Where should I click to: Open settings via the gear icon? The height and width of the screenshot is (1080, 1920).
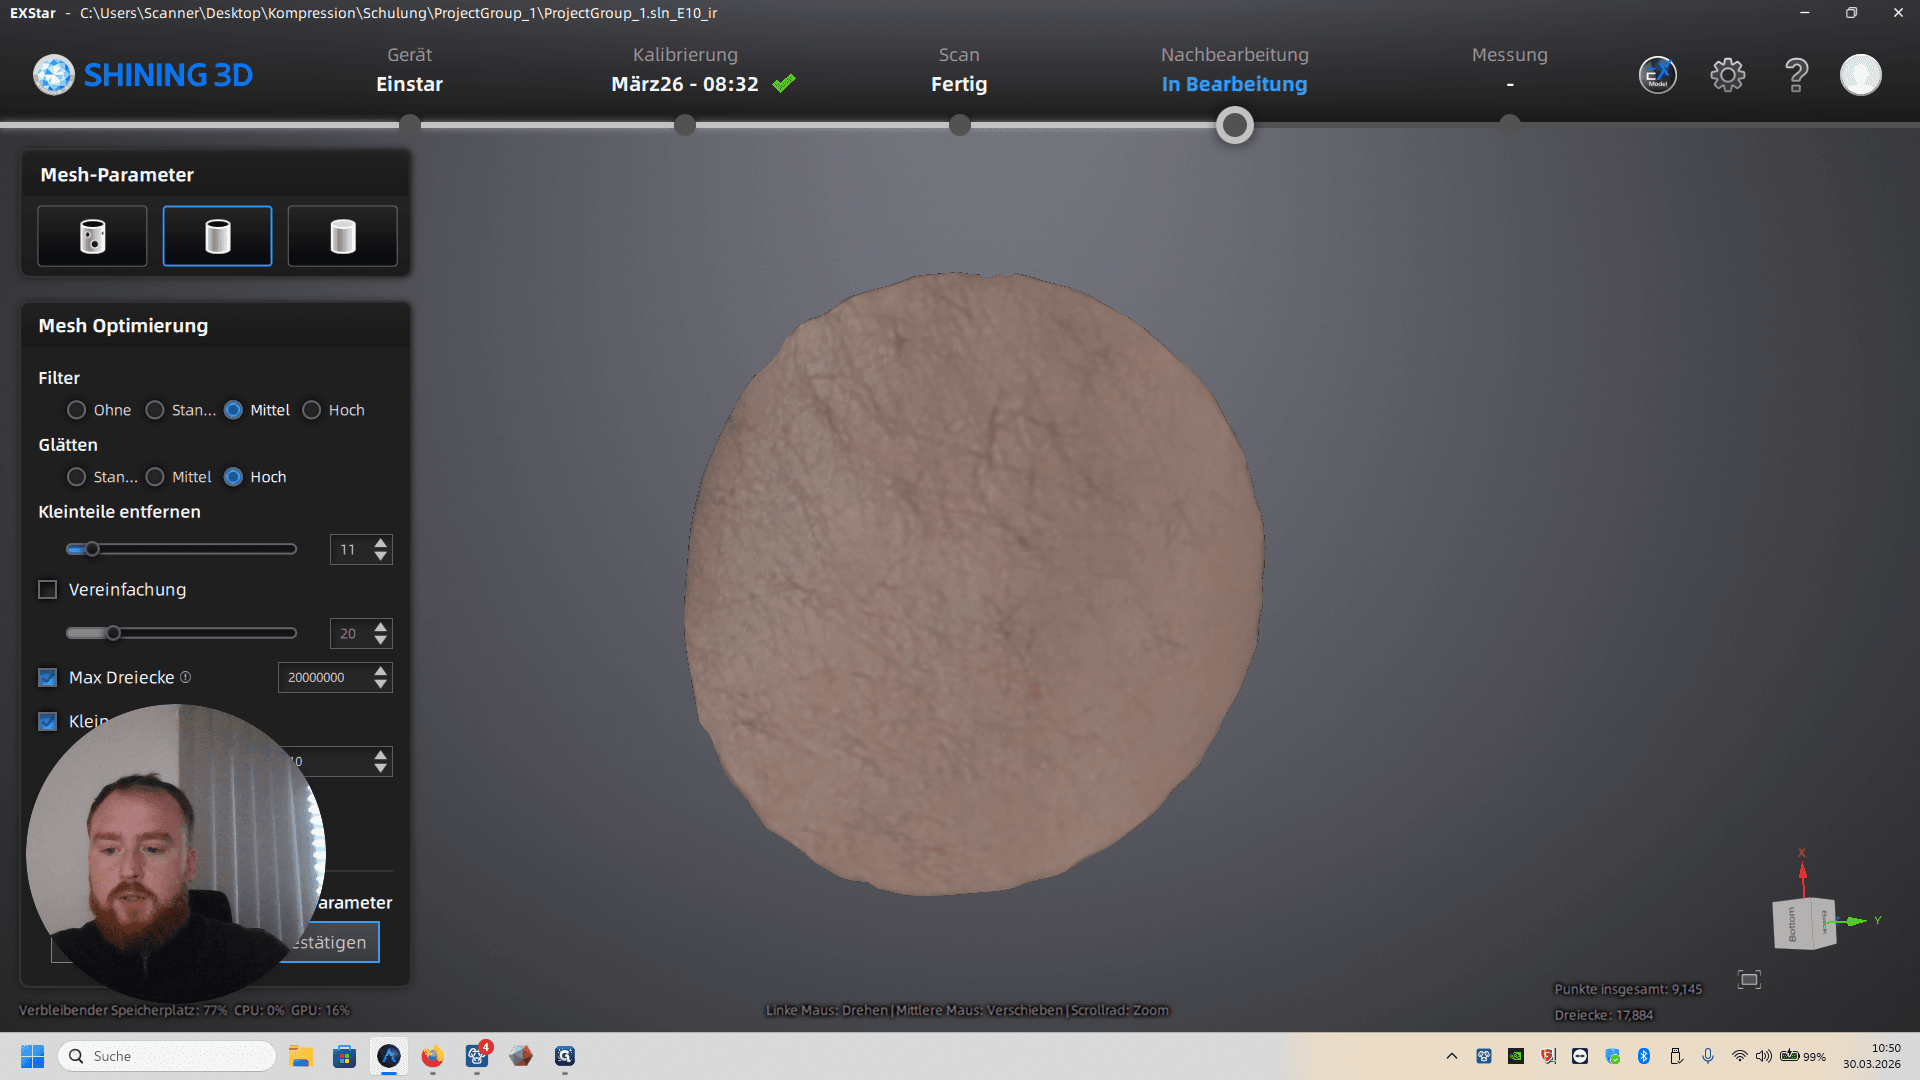(1727, 75)
